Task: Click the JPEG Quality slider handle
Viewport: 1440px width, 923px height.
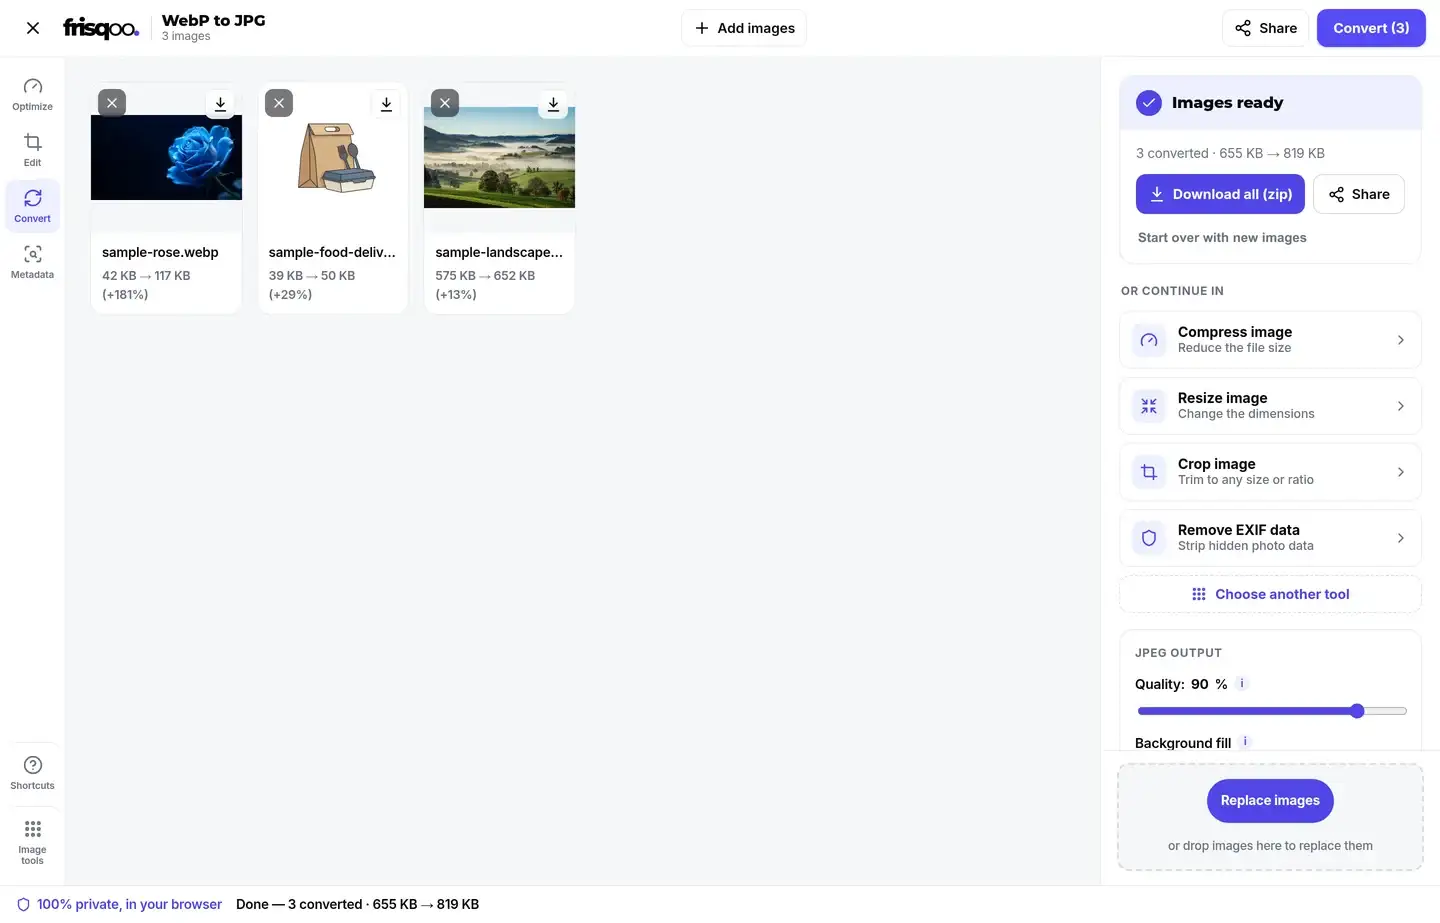Action: click(x=1357, y=711)
